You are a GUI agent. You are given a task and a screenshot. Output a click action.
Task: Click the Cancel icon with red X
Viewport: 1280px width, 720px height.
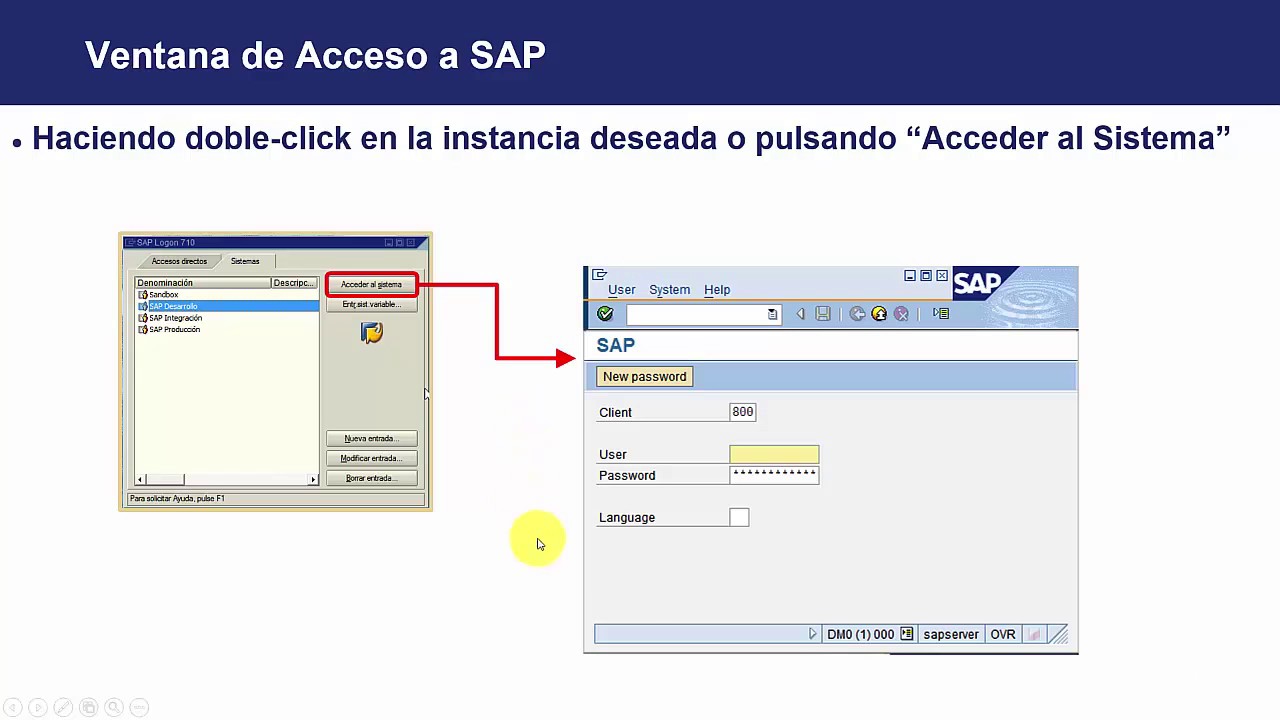pyautogui.click(x=901, y=314)
